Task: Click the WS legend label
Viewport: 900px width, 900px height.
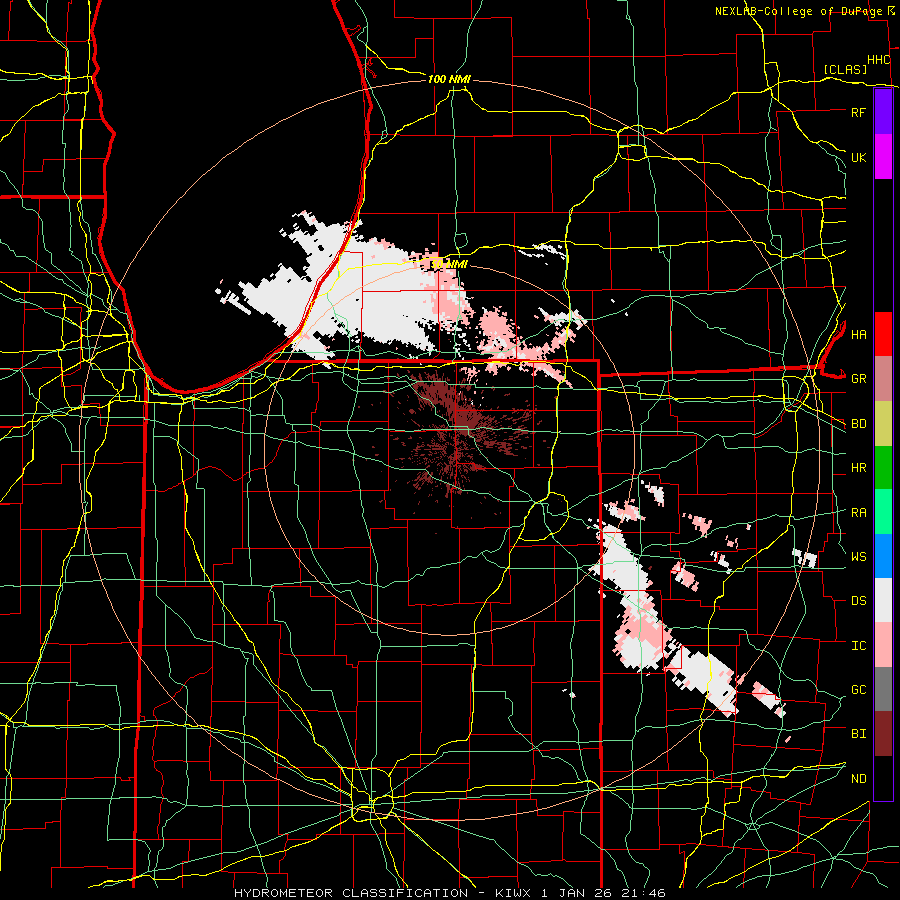Action: (858, 556)
